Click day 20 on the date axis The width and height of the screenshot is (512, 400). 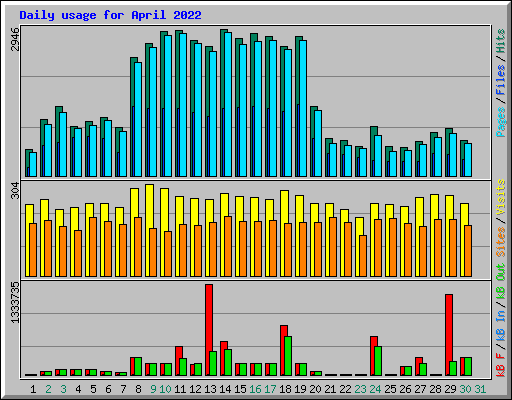point(315,389)
